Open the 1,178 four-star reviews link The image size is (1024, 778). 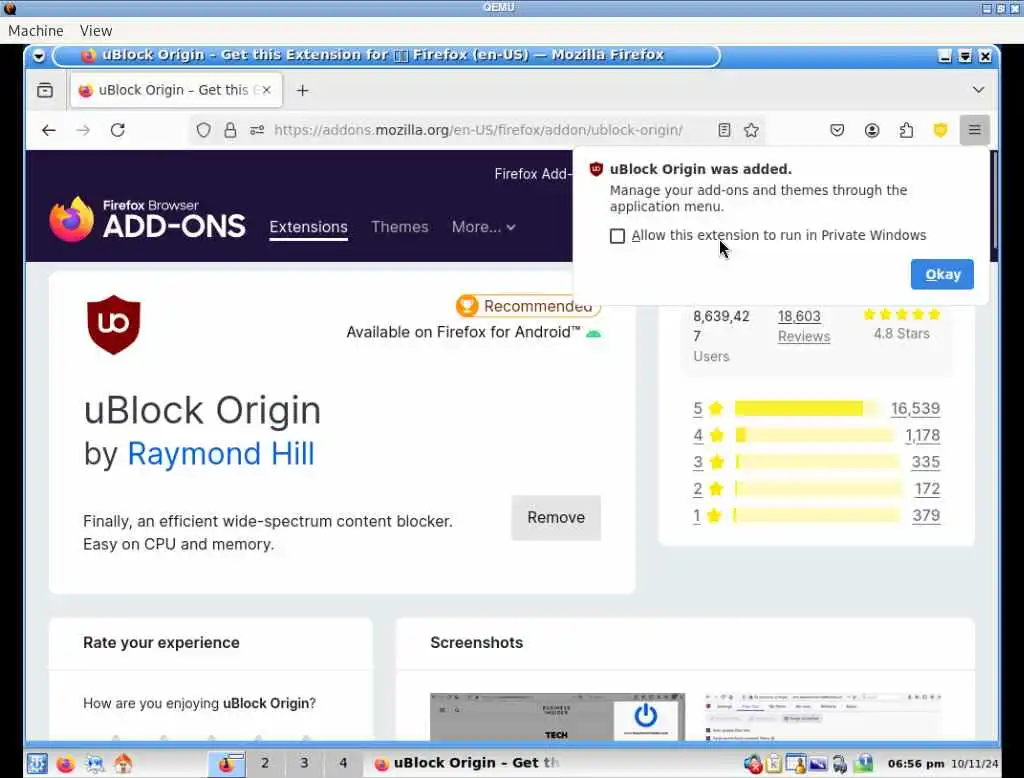922,435
